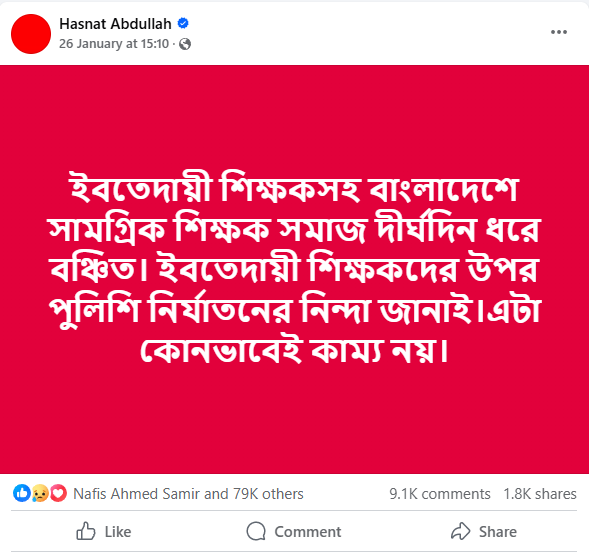Viewport: 589px width, 554px height.
Task: Open the 26 January at 15:10 timestamp
Action: pos(114,44)
